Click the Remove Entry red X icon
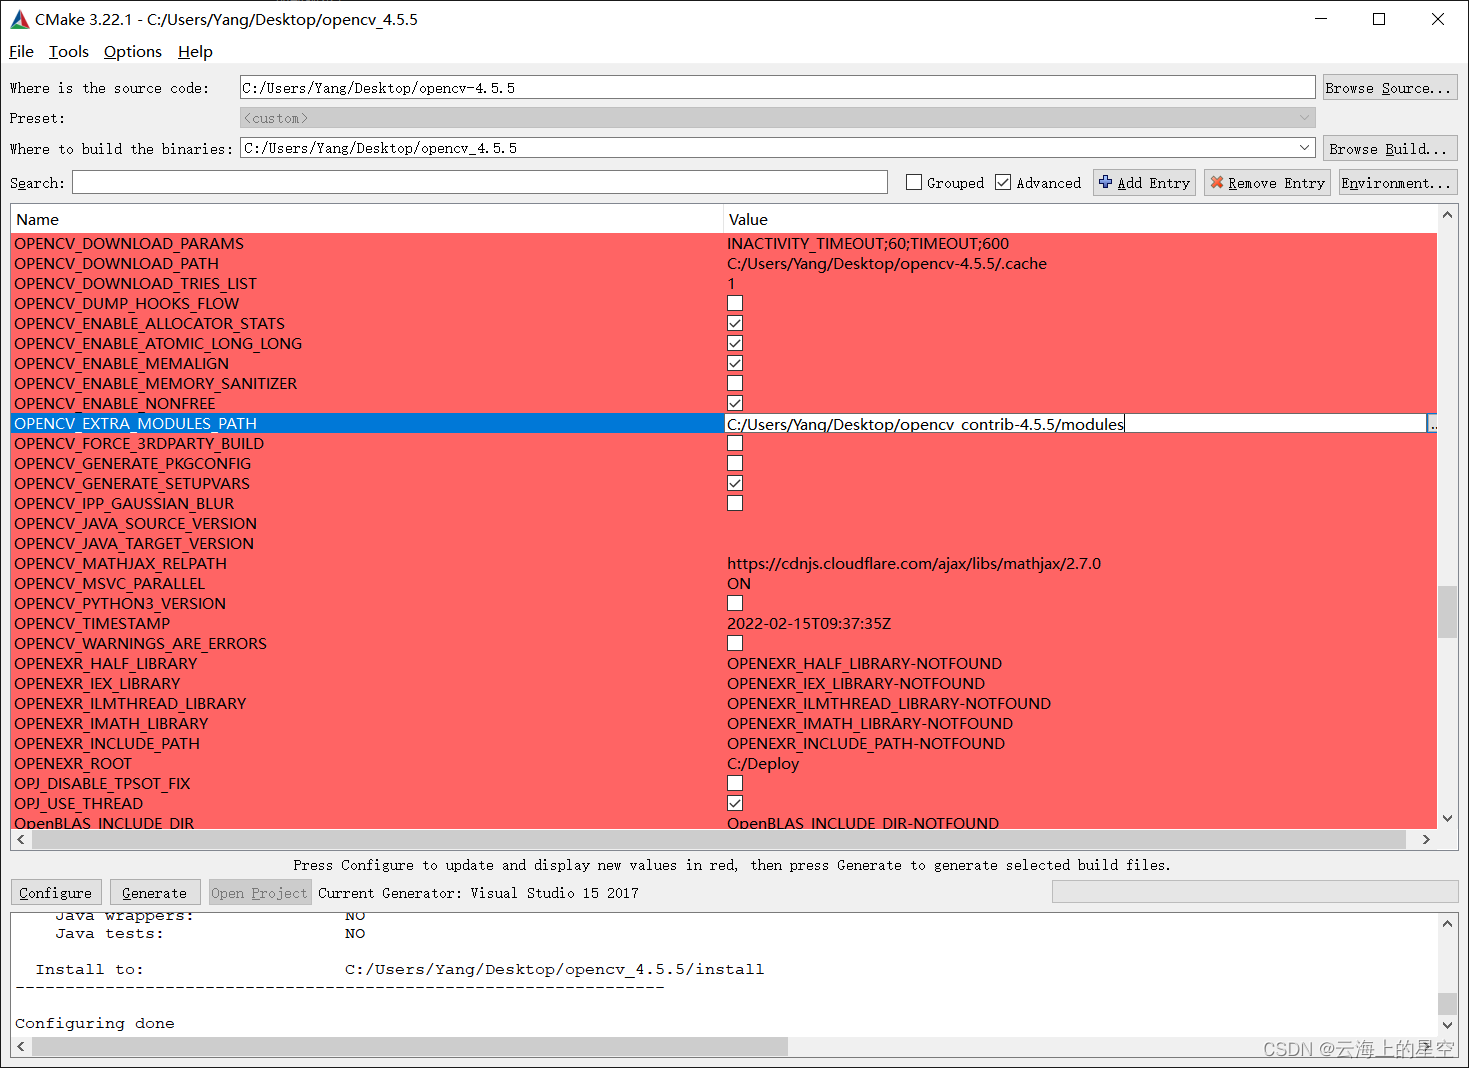The height and width of the screenshot is (1068, 1469). point(1218,182)
